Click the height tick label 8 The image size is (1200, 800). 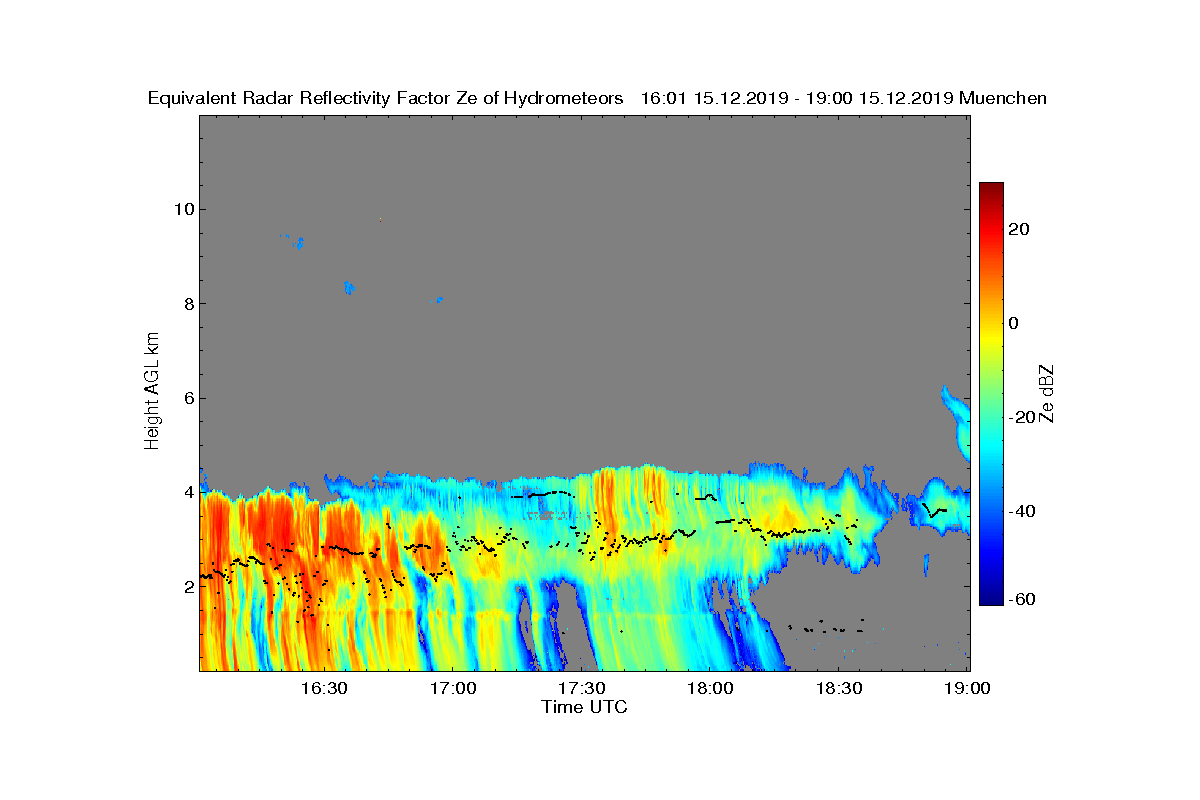pyautogui.click(x=187, y=304)
